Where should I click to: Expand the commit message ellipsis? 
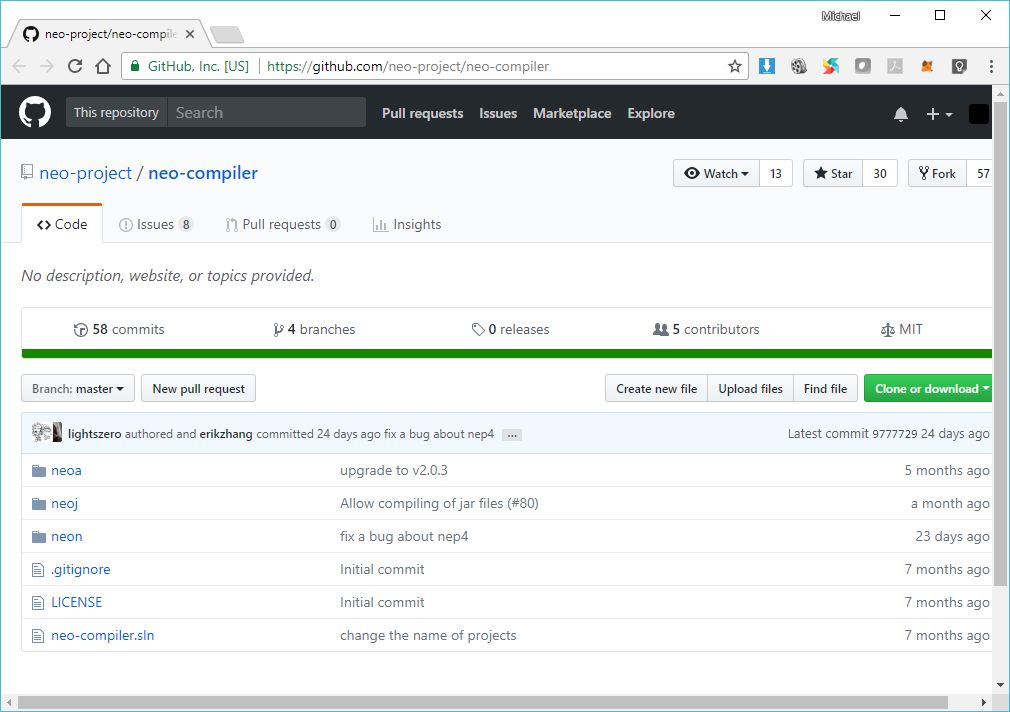click(512, 435)
